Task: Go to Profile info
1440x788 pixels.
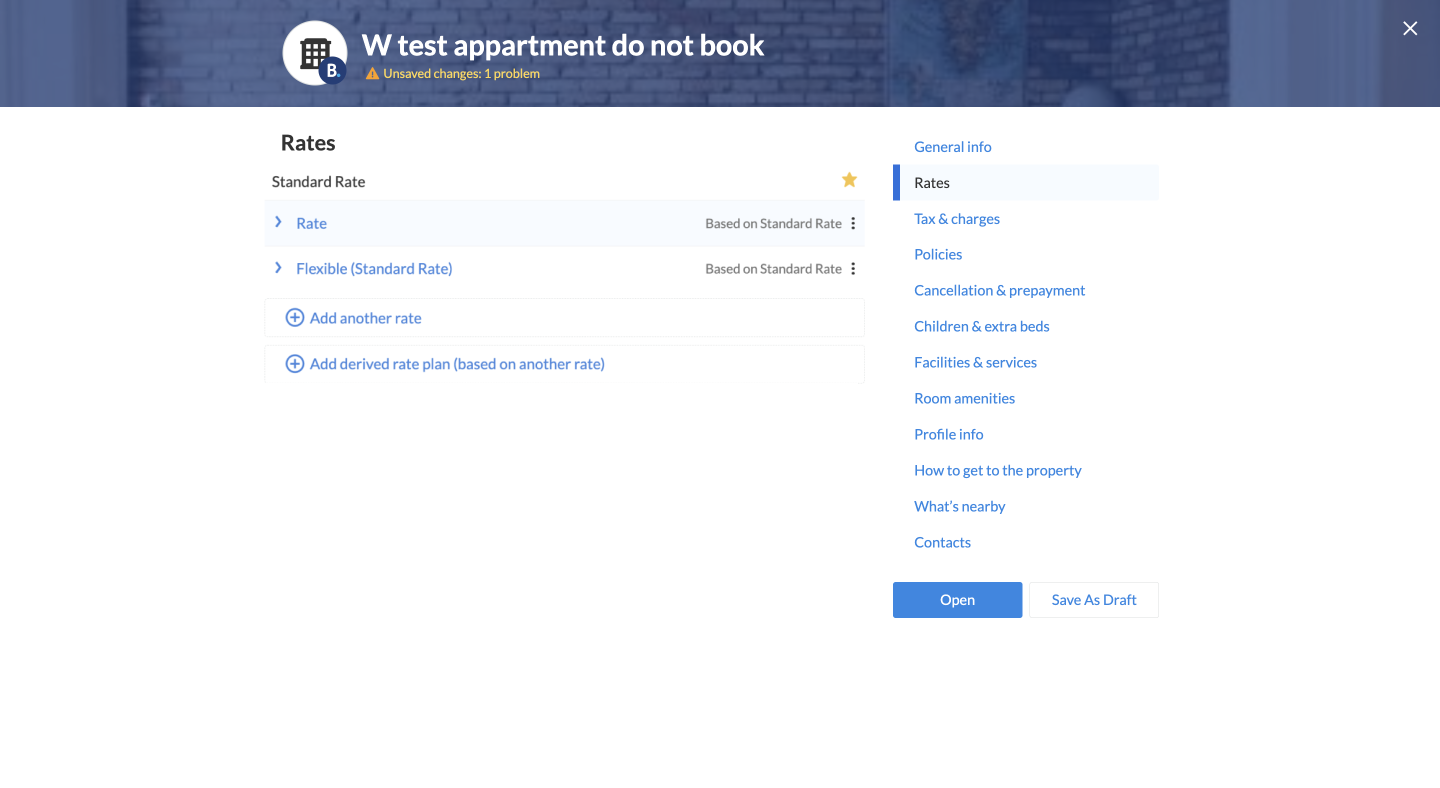Action: point(949,435)
